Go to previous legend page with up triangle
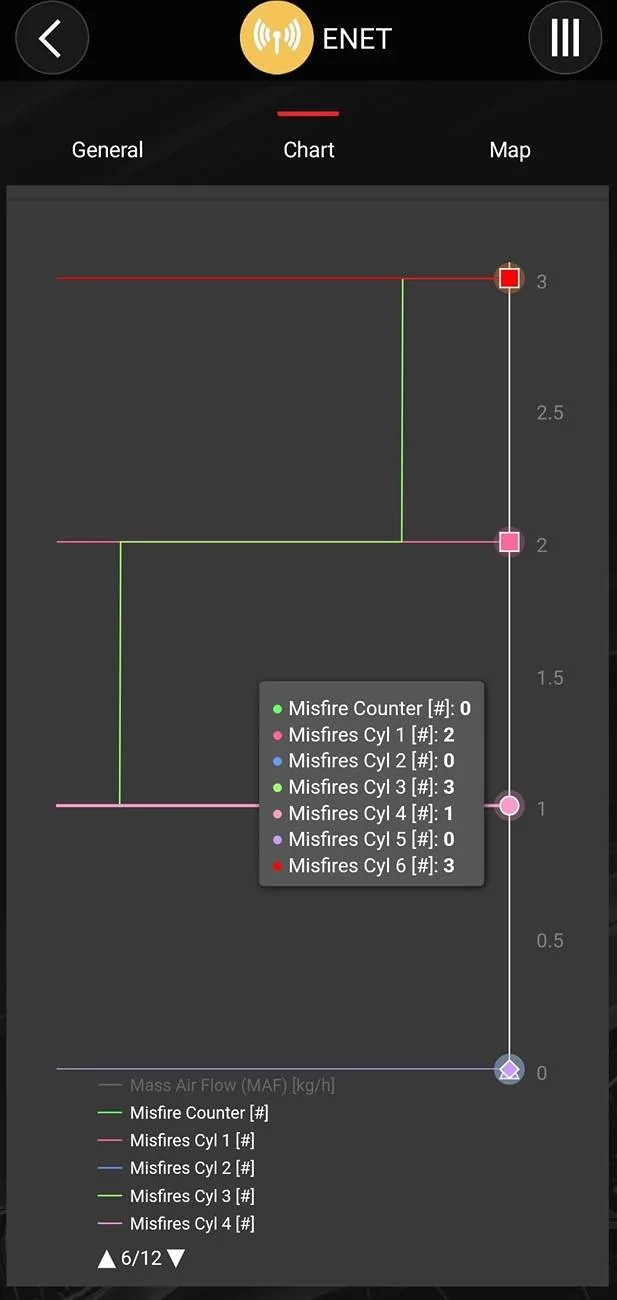 point(107,1258)
